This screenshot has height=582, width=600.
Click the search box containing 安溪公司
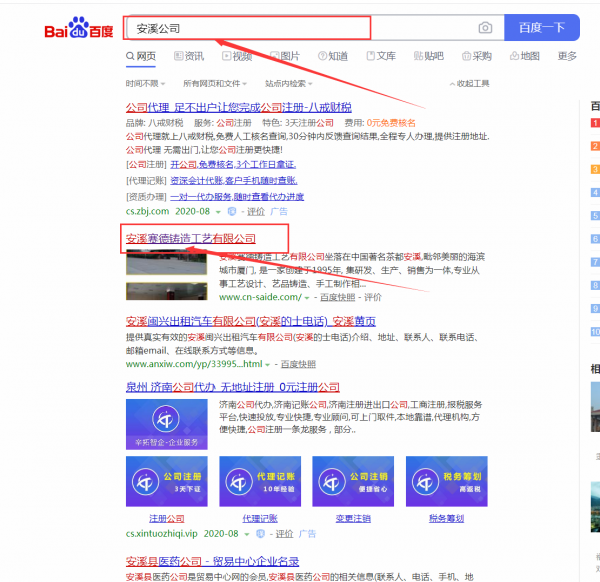(300, 28)
